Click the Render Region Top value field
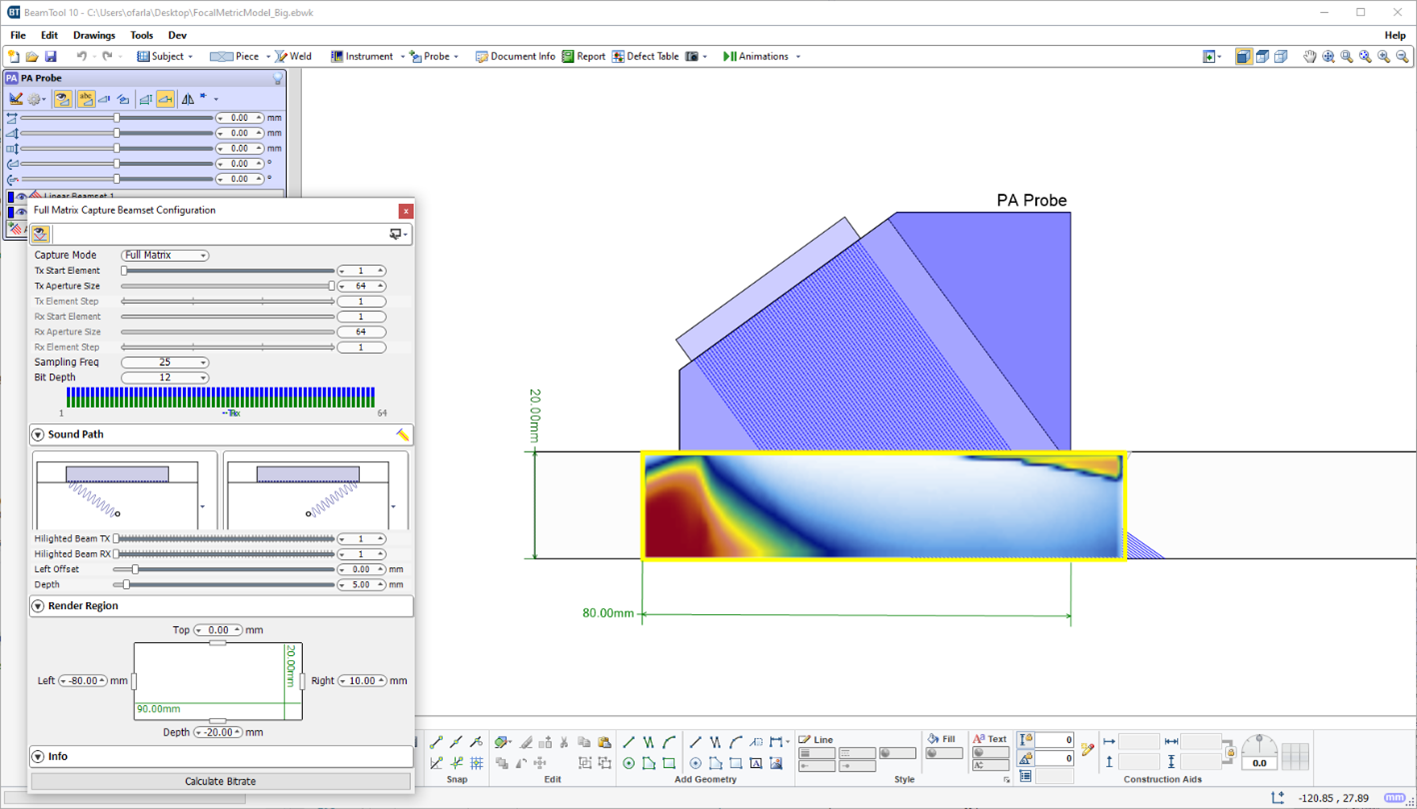 click(218, 630)
